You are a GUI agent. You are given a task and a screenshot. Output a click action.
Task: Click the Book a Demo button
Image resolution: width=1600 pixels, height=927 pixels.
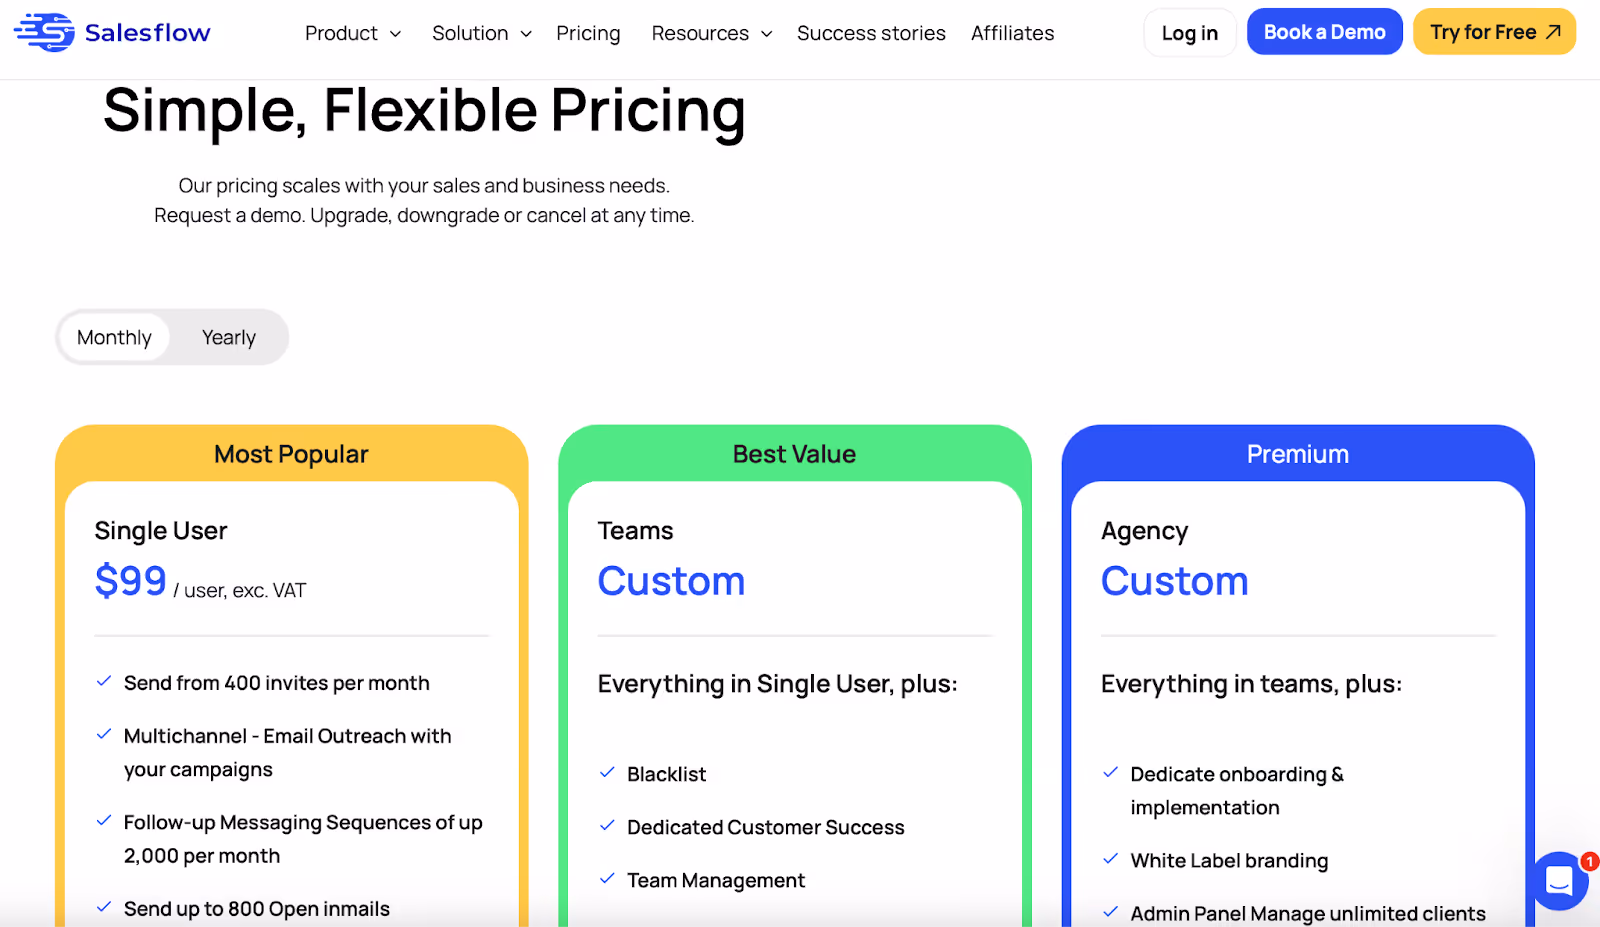pos(1324,31)
